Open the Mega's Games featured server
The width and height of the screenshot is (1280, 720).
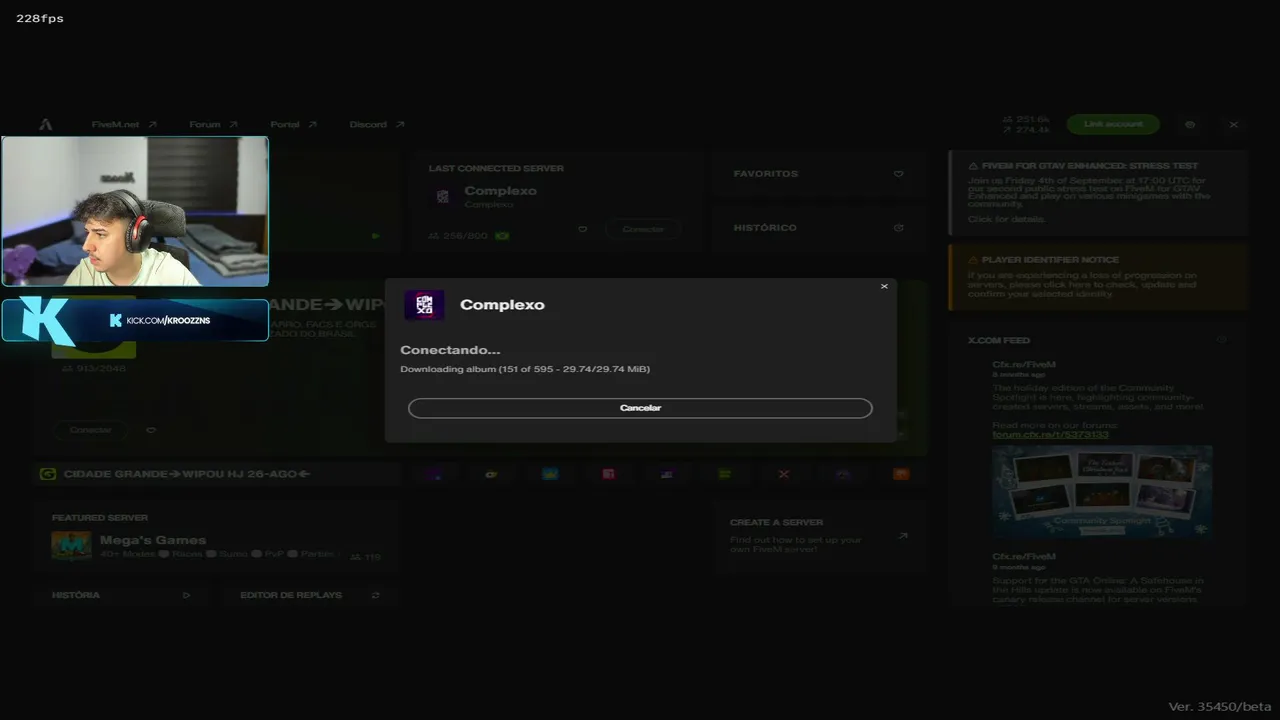click(x=215, y=538)
